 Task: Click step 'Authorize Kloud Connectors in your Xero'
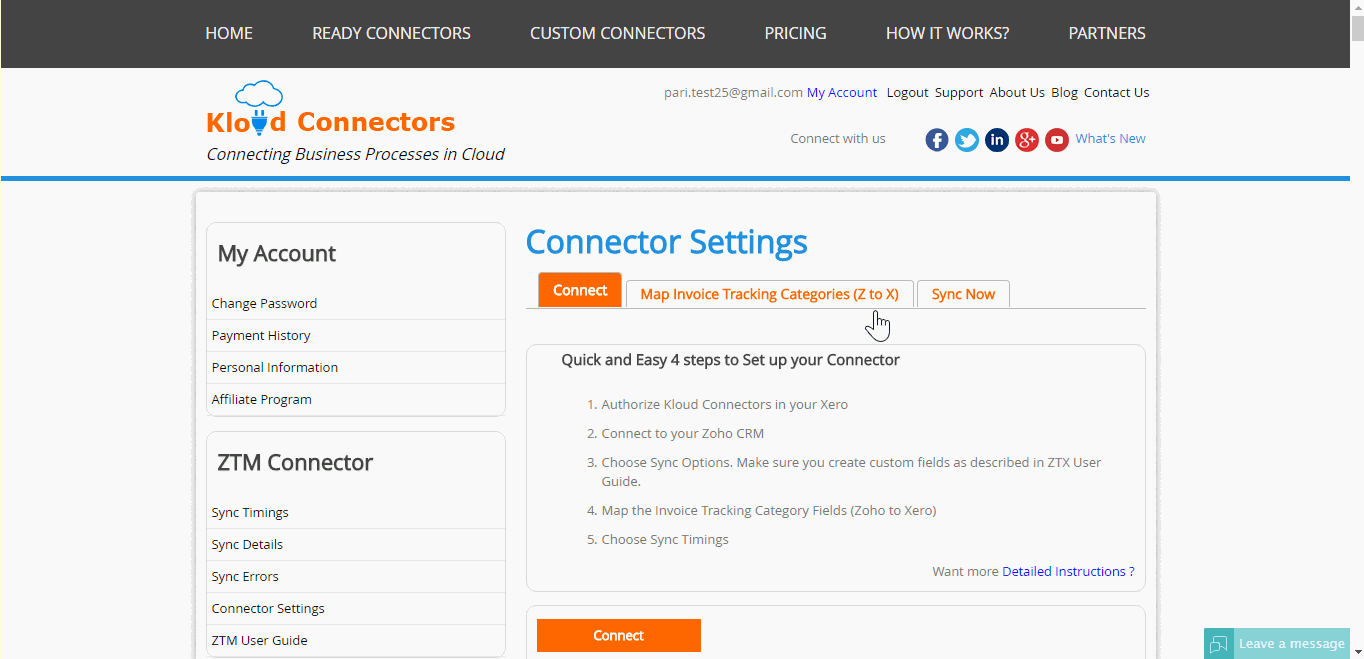click(724, 405)
